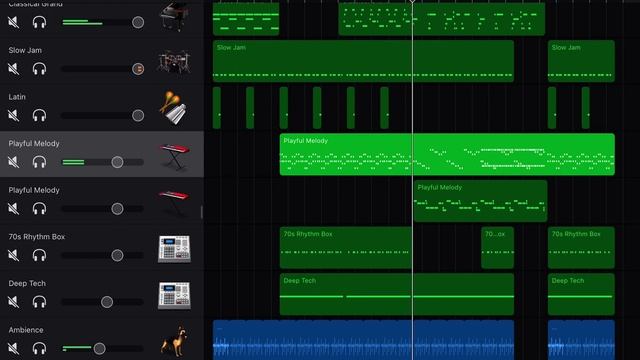Viewport: 640px width, 360px height.
Task: Mute the selected Playful Melody track
Action: pyautogui.click(x=13, y=162)
